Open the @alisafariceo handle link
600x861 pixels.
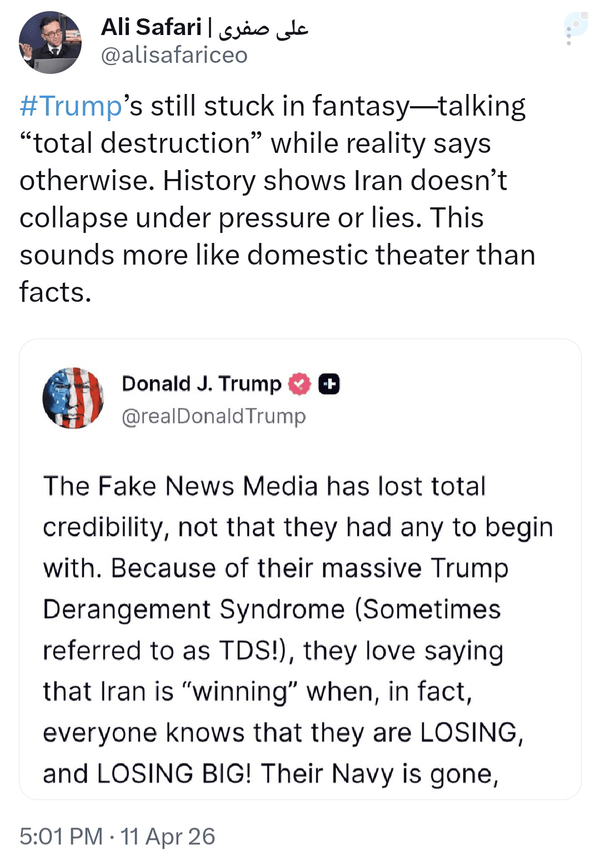pyautogui.click(x=175, y=55)
